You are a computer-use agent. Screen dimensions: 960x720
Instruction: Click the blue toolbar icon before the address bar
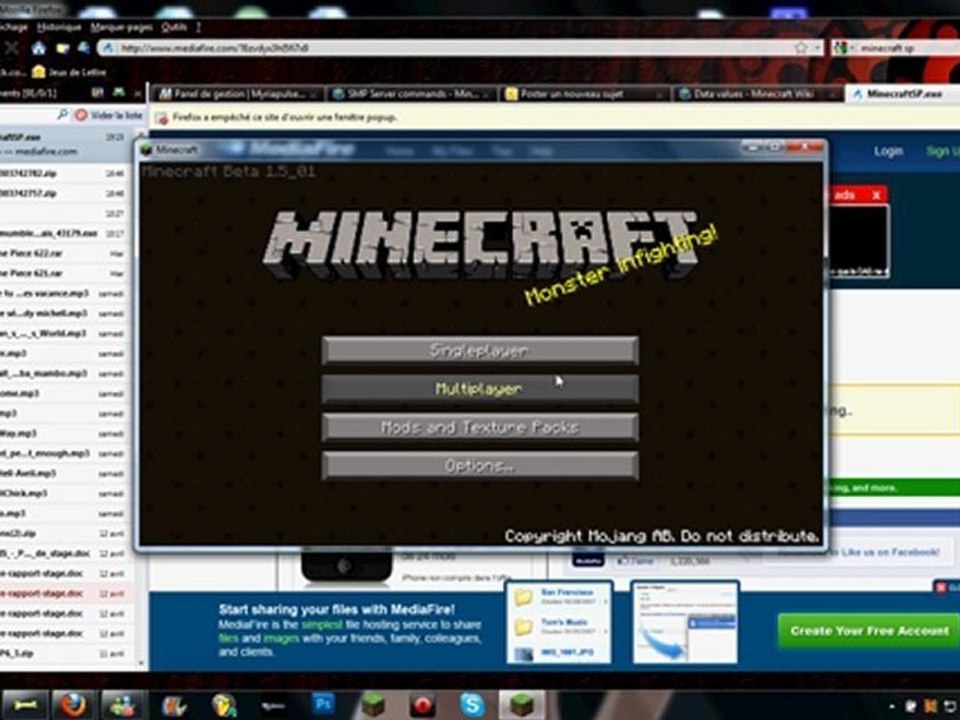(83, 48)
